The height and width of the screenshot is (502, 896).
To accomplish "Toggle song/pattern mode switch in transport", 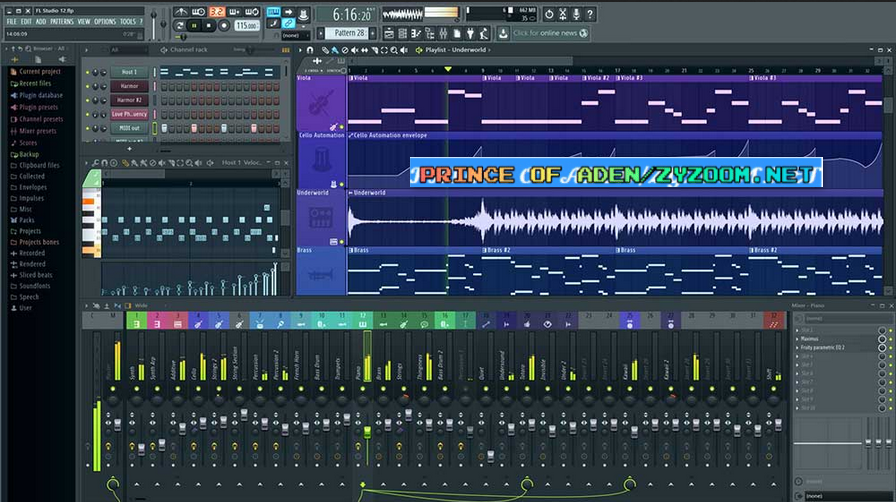I will coord(180,26).
